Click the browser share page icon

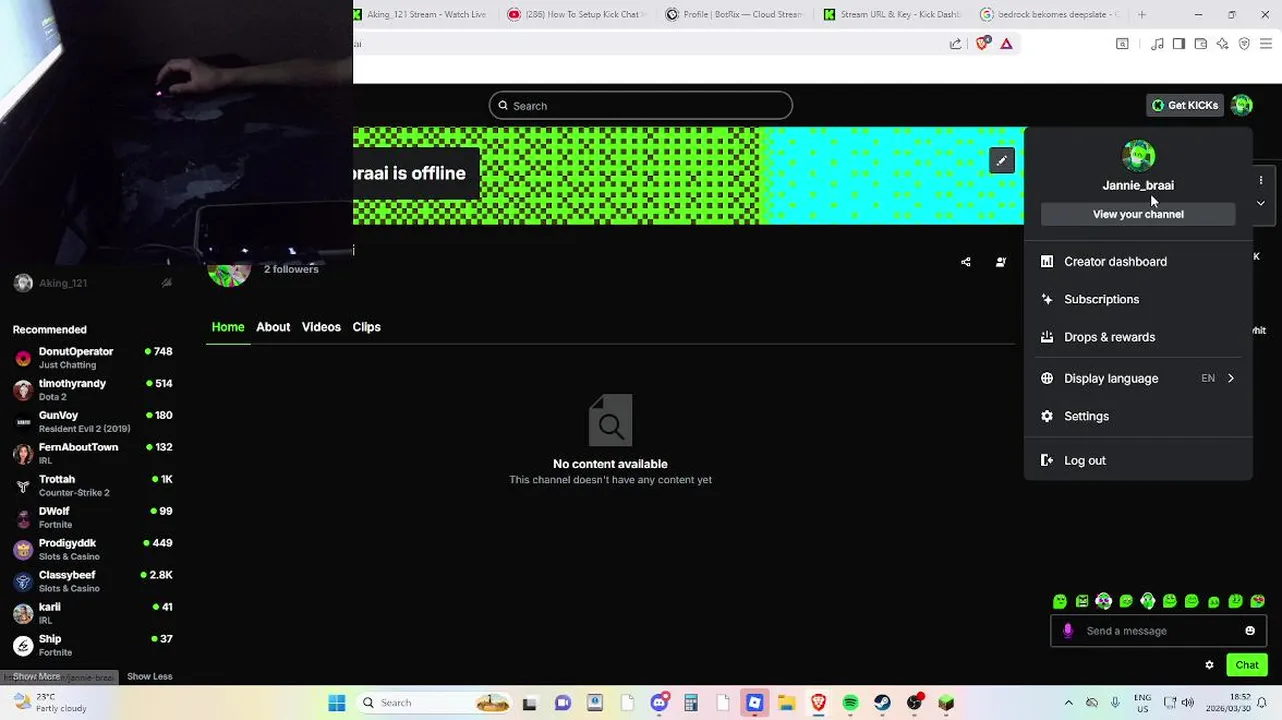pyautogui.click(x=956, y=44)
